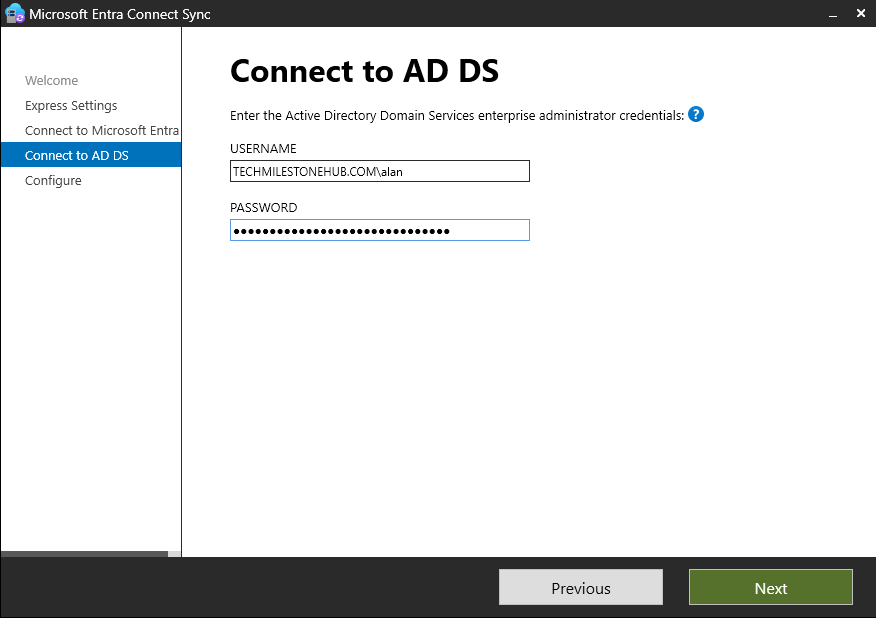Focus the PASSWORD input field
This screenshot has width=876, height=618.
coord(379,230)
